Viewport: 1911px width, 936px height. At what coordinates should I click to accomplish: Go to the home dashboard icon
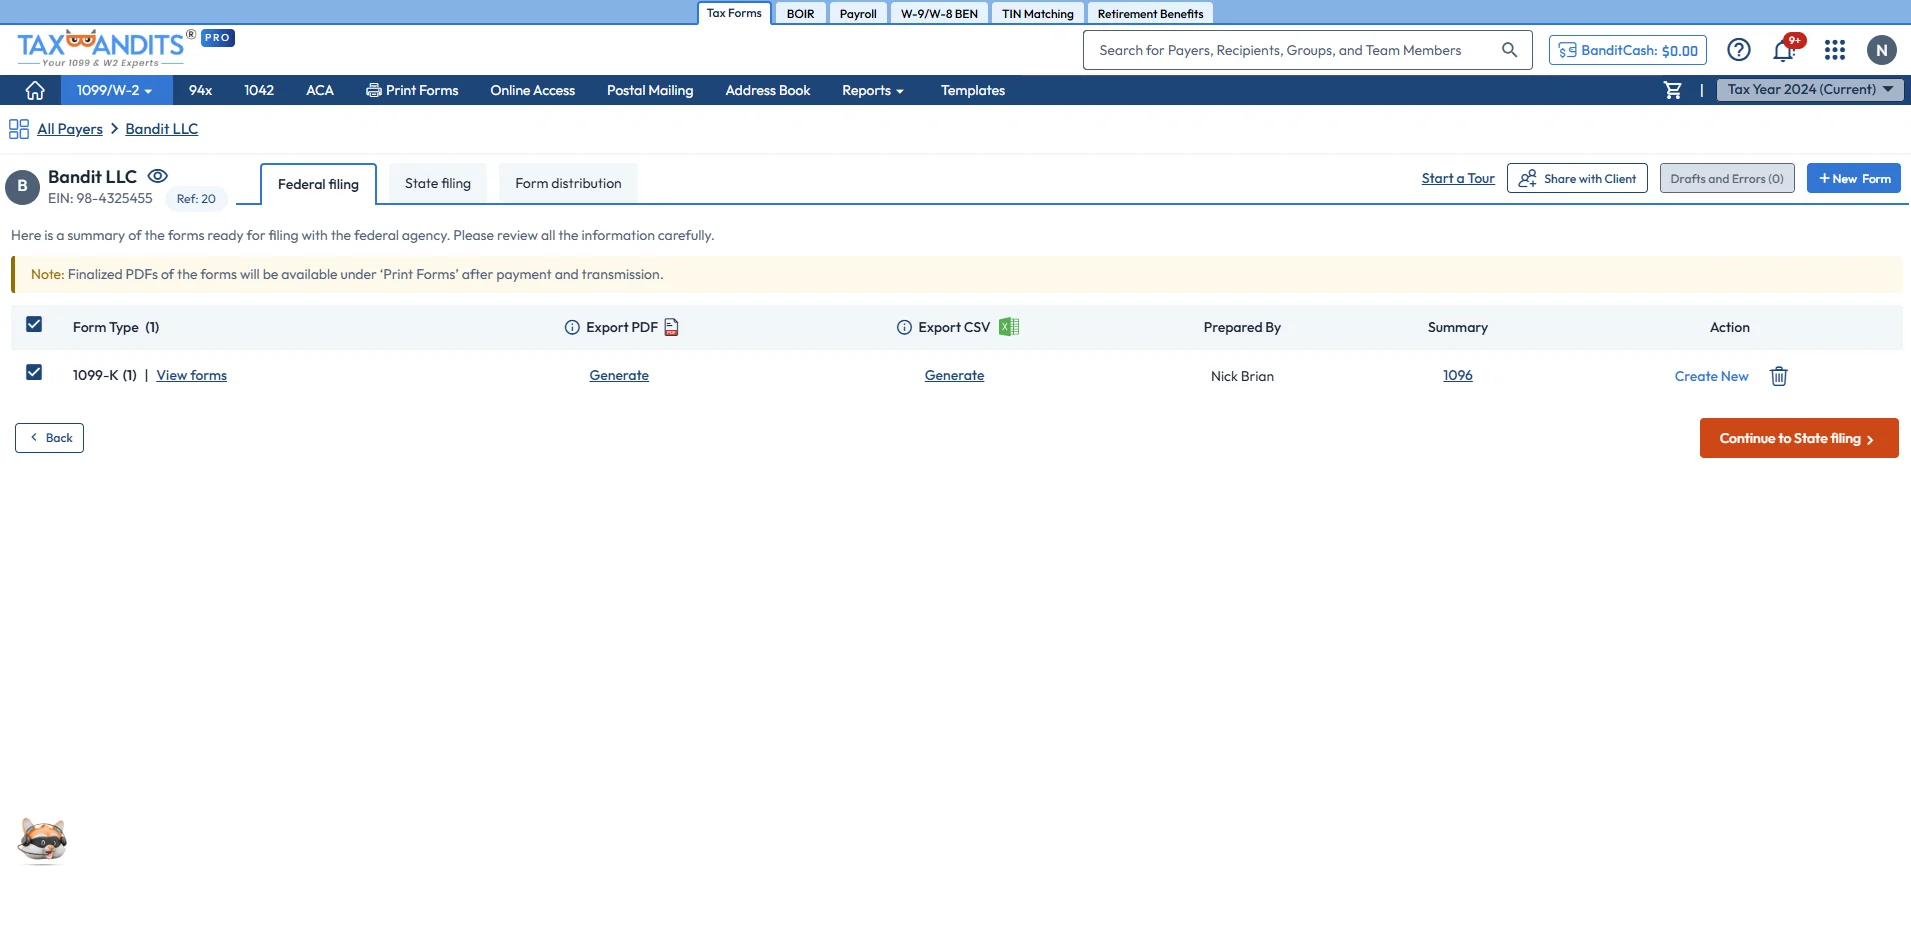pyautogui.click(x=35, y=90)
